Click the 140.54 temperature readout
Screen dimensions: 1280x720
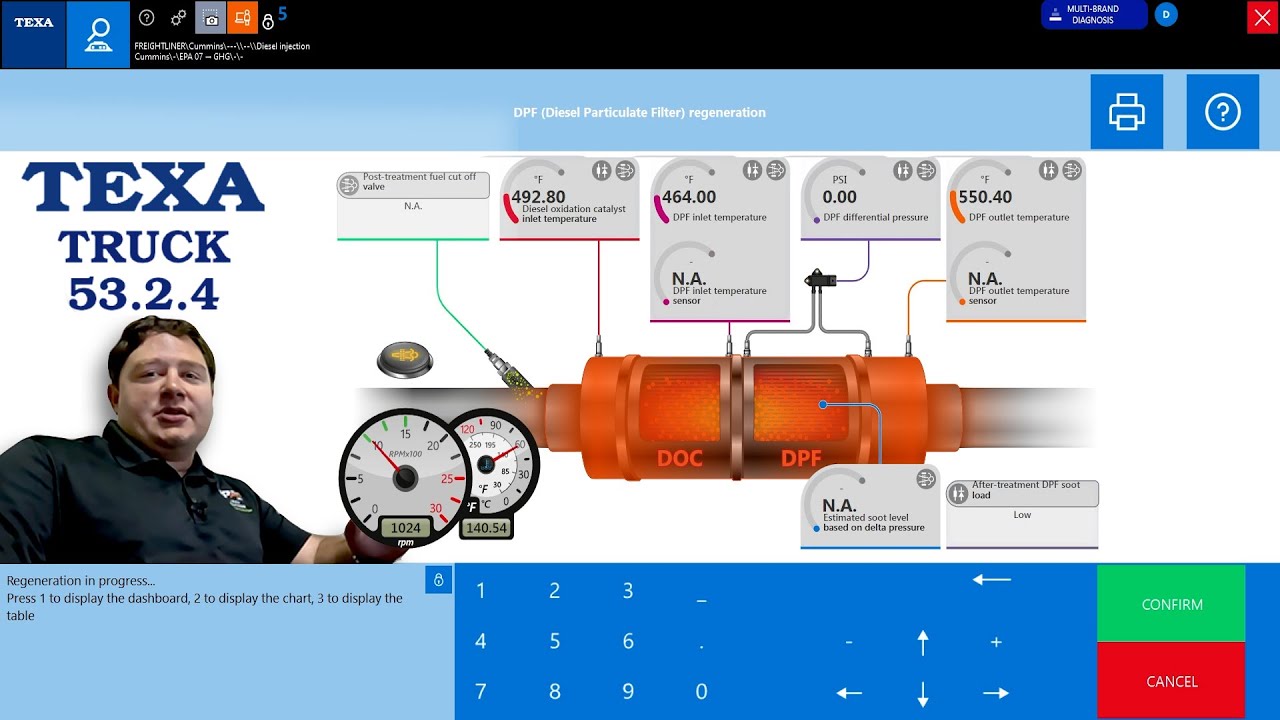[x=485, y=528]
